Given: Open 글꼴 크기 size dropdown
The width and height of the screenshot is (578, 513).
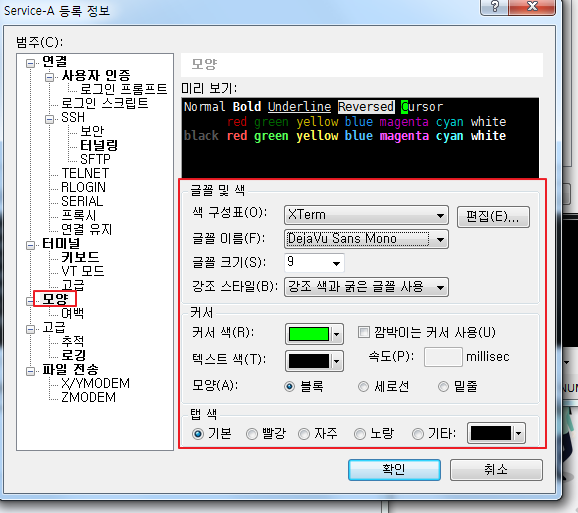Looking at the screenshot, I should tap(314, 263).
